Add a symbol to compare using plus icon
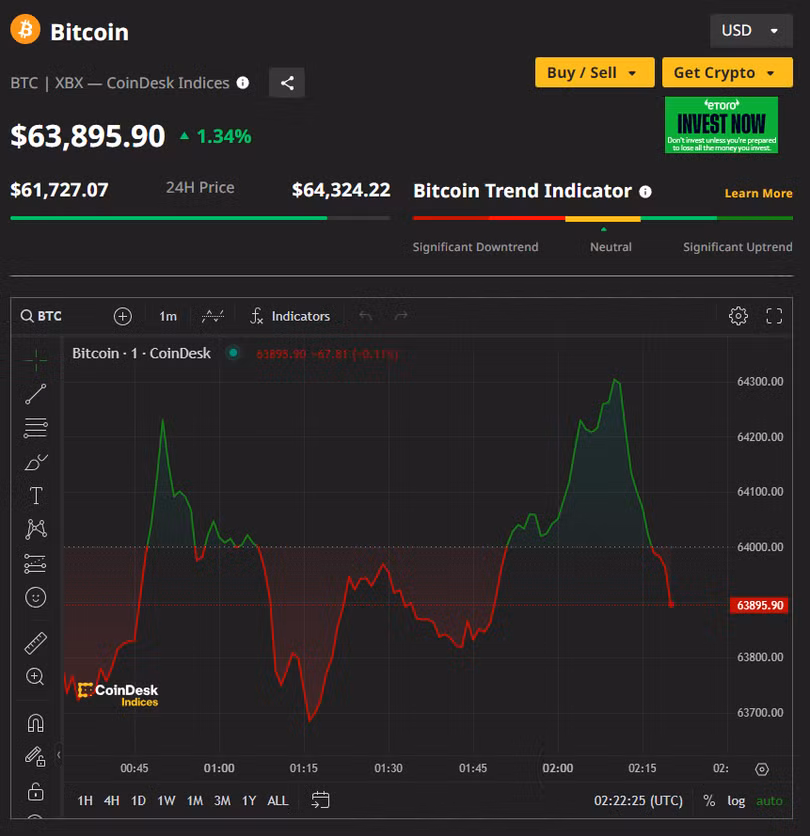Screen dimensions: 810x836 coord(123,316)
